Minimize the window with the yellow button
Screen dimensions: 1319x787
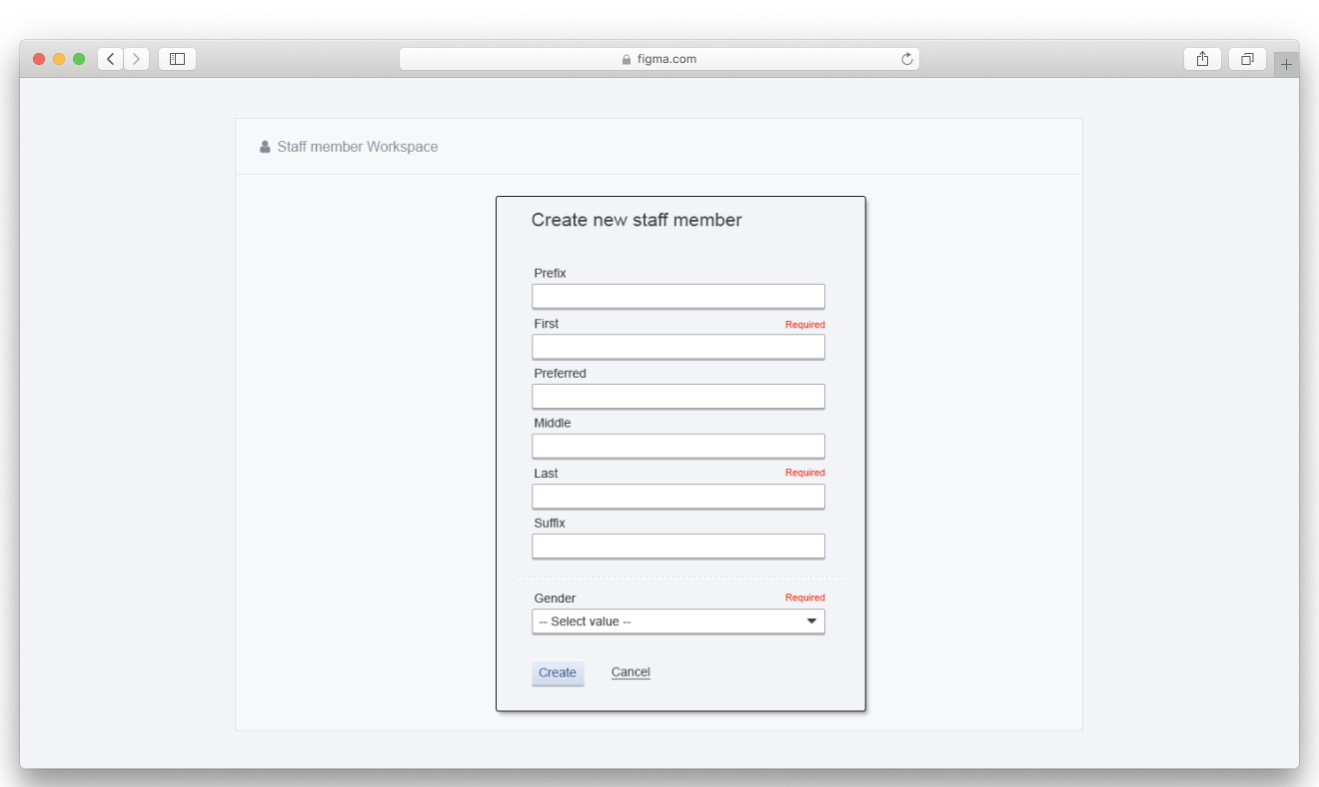59,59
